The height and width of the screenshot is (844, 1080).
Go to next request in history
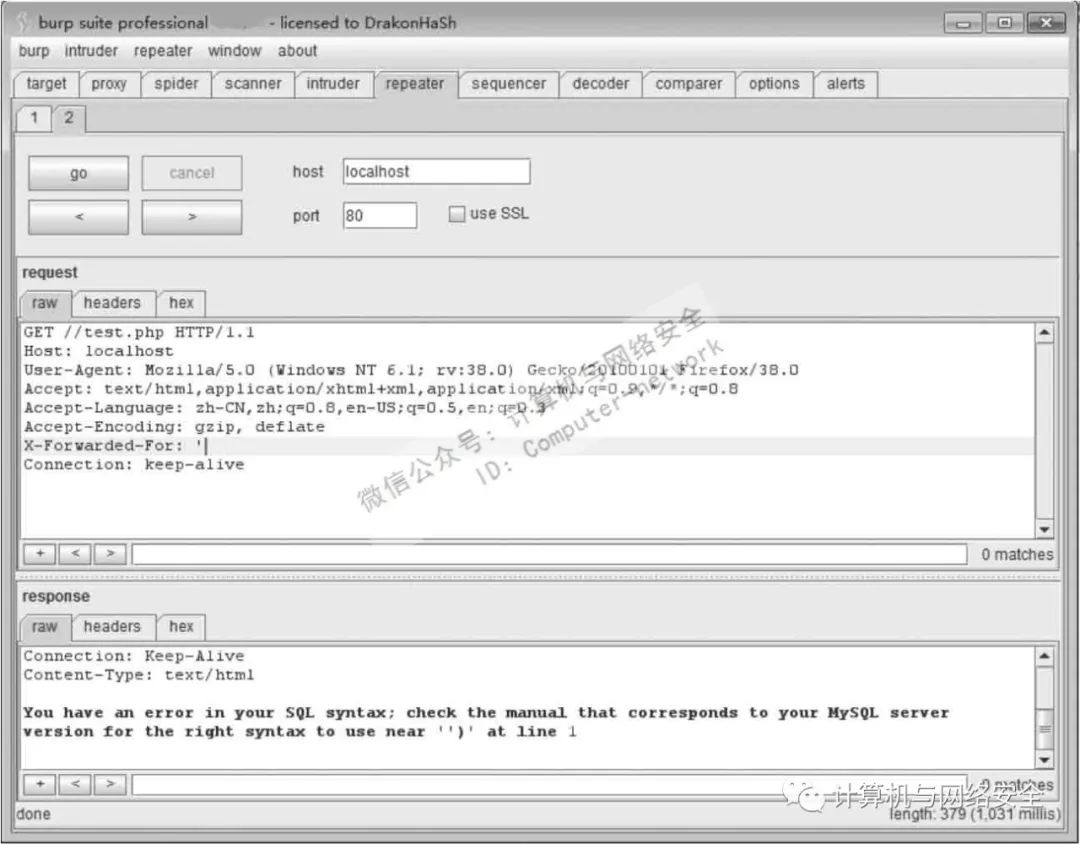click(x=191, y=217)
